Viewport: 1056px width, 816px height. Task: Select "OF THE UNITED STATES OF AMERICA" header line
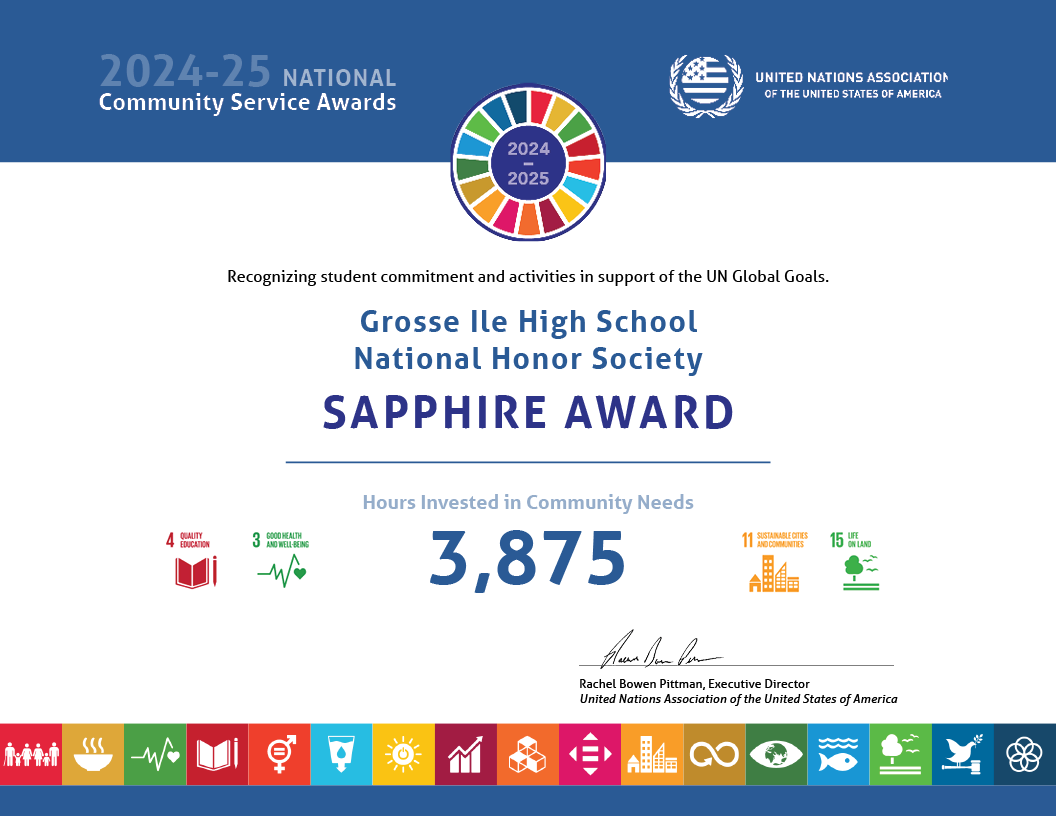pos(853,94)
